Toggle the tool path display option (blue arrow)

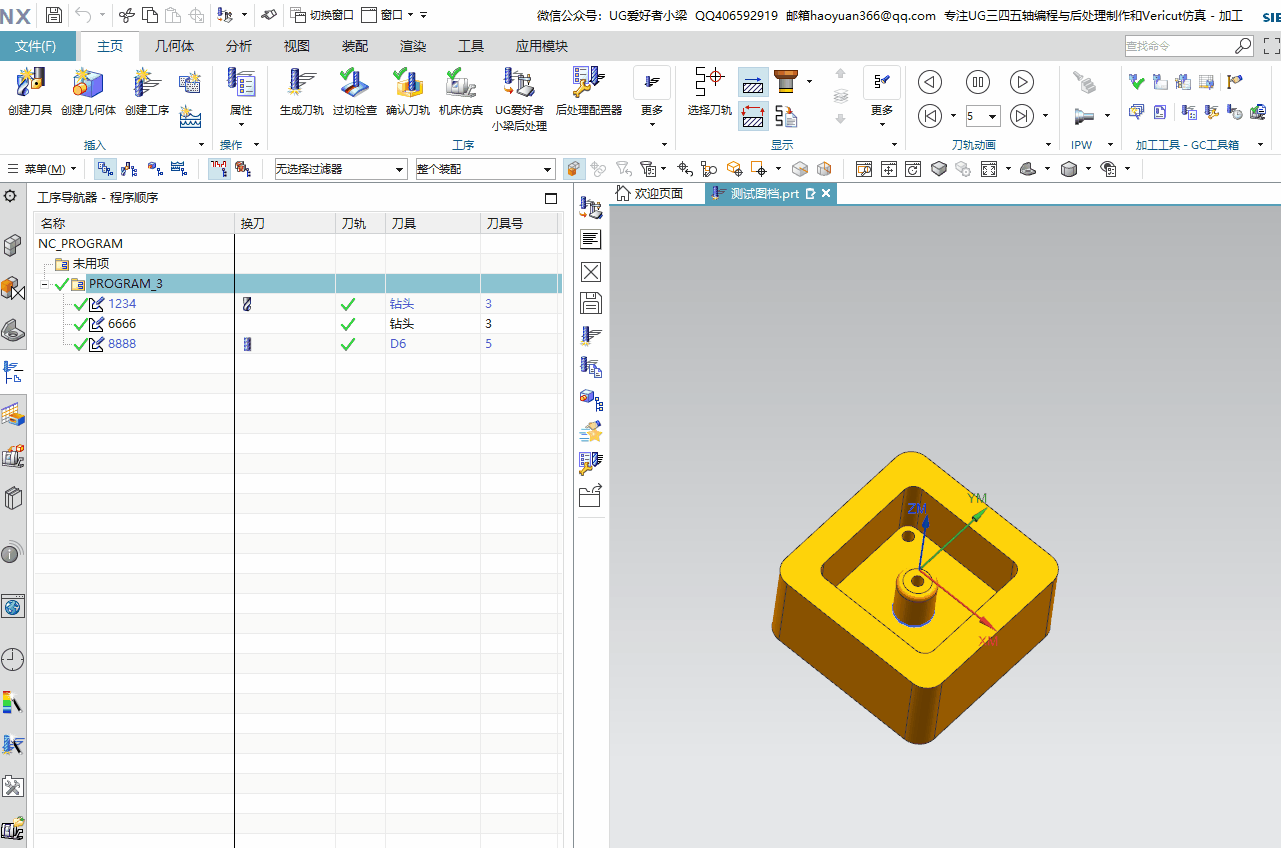753,83
